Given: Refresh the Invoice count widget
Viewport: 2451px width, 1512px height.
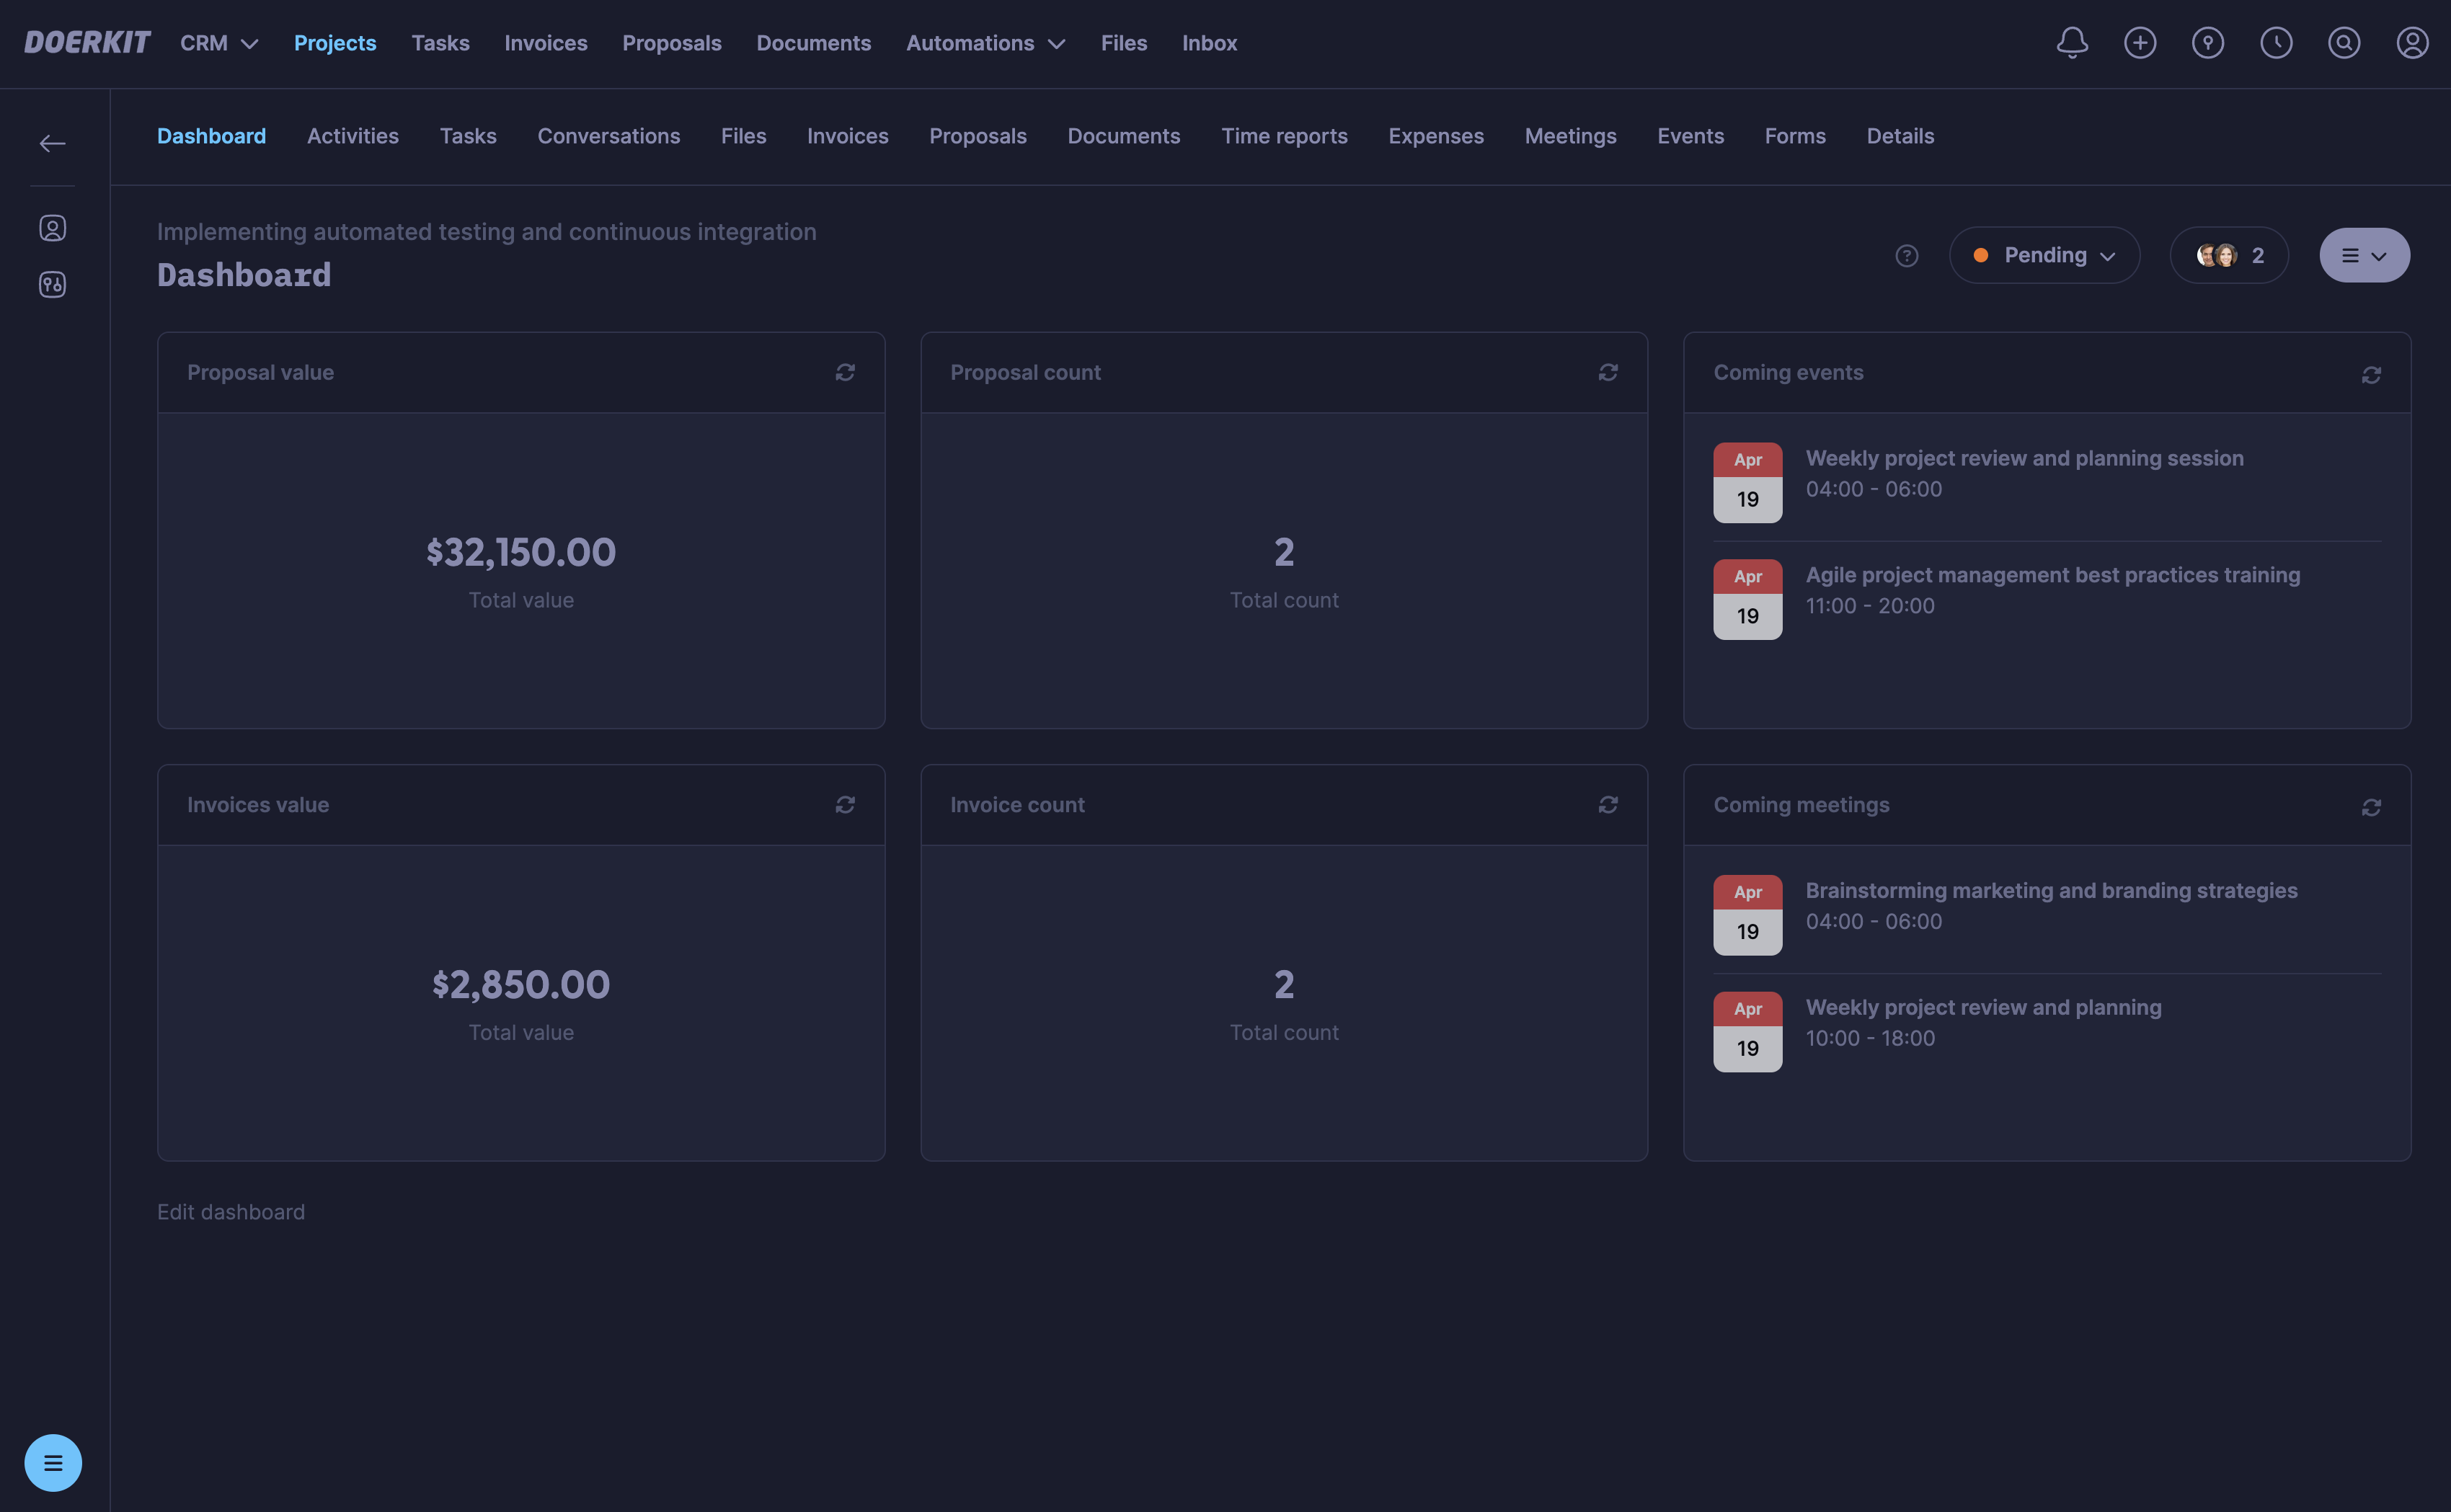Looking at the screenshot, I should pyautogui.click(x=1608, y=805).
